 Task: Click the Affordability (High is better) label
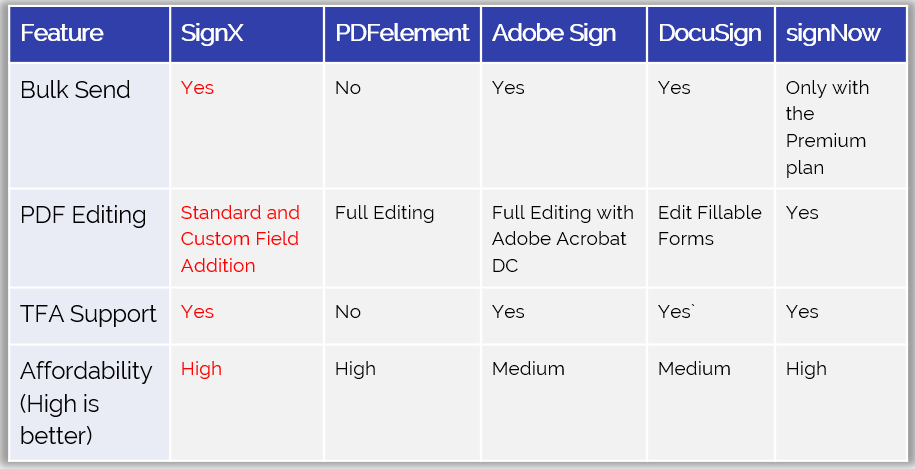click(x=86, y=403)
